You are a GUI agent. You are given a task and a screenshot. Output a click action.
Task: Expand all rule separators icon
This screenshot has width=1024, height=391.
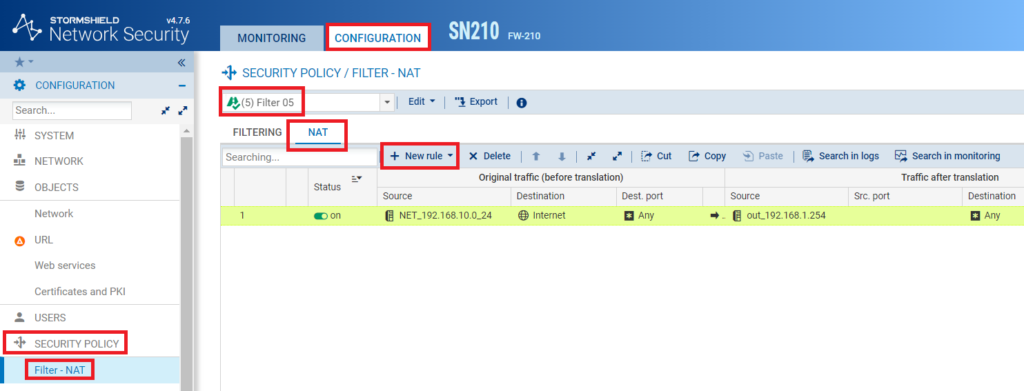(x=616, y=156)
